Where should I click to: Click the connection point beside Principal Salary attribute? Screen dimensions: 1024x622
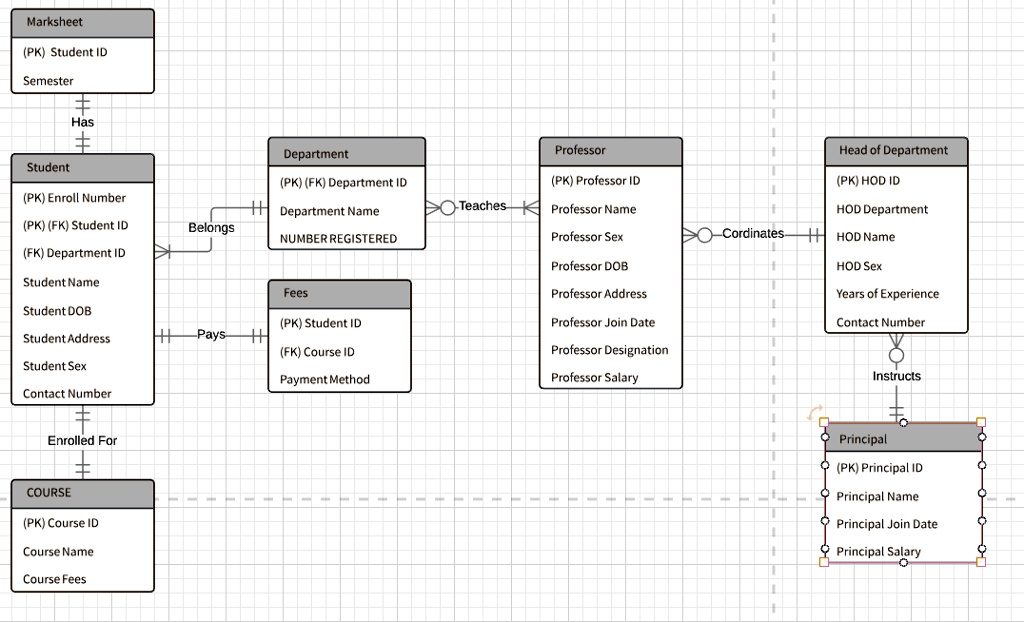824,550
